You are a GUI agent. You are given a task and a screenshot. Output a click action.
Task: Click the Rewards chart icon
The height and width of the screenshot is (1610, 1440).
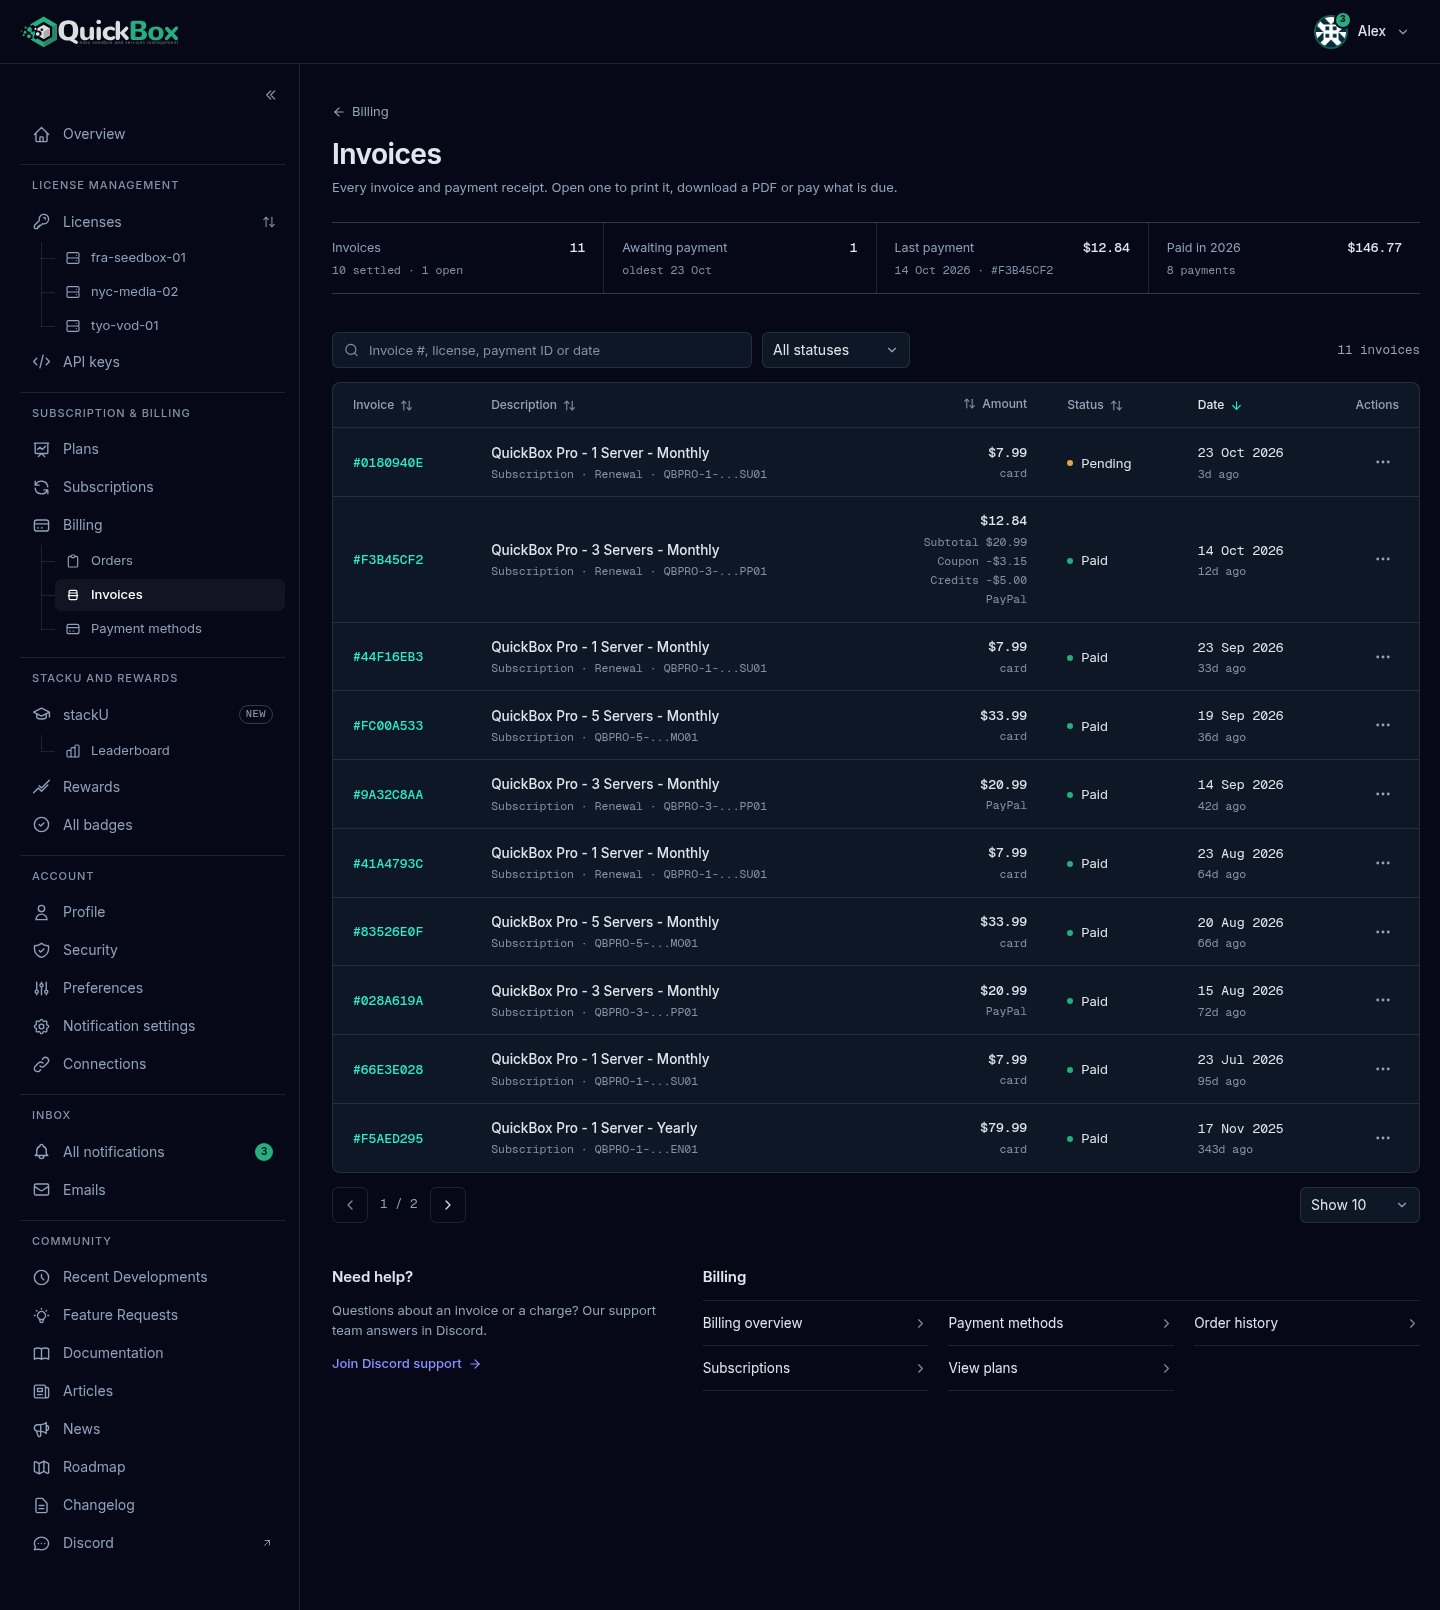tap(41, 787)
